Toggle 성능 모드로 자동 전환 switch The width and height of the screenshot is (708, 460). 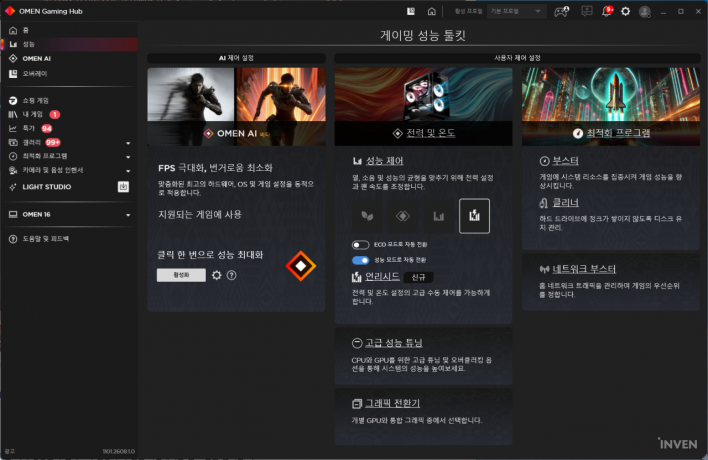click(360, 260)
